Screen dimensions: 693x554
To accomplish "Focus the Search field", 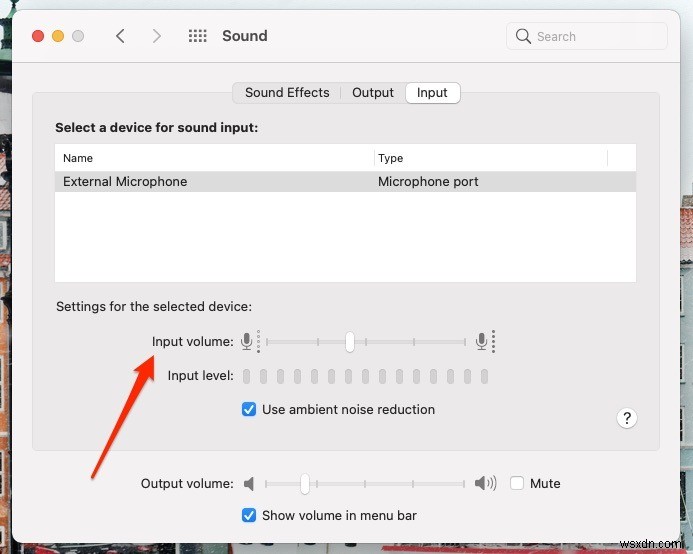I will (586, 36).
